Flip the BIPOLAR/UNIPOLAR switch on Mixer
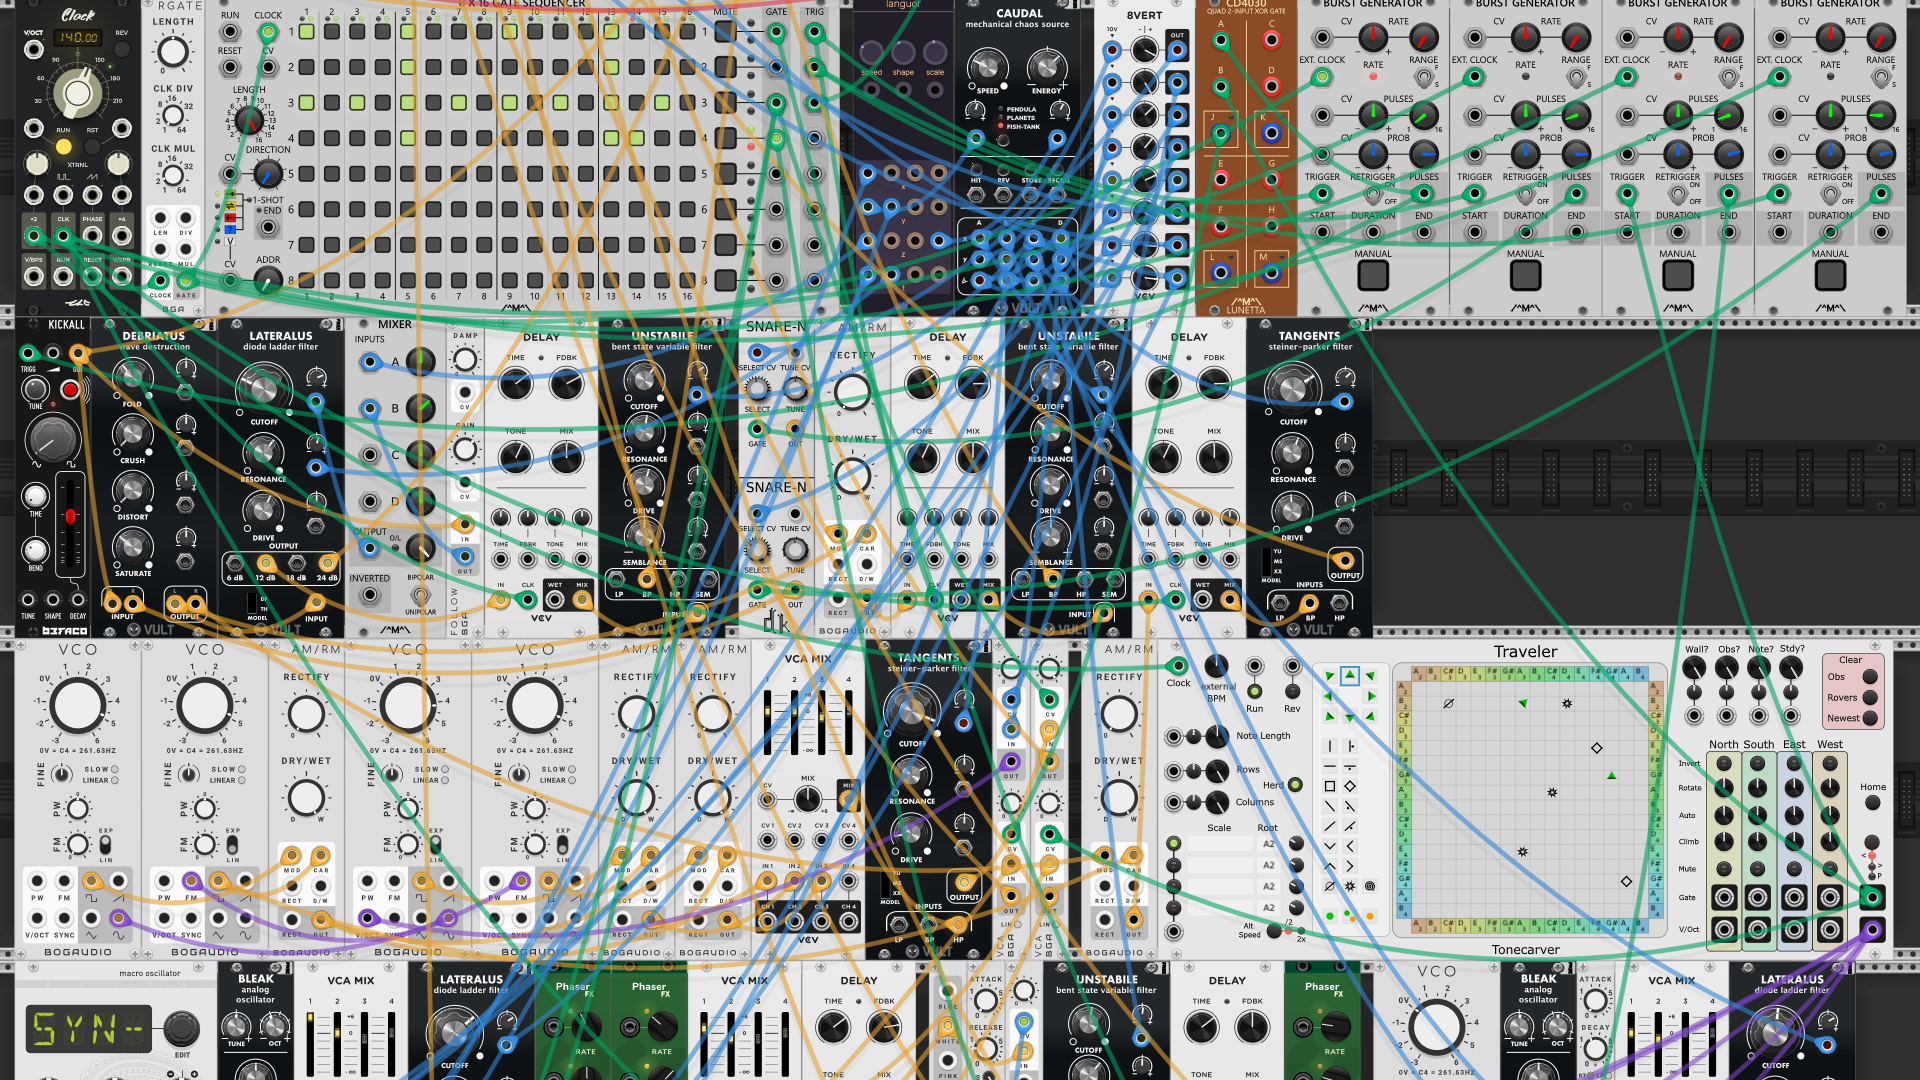The image size is (1920, 1080). (420, 595)
